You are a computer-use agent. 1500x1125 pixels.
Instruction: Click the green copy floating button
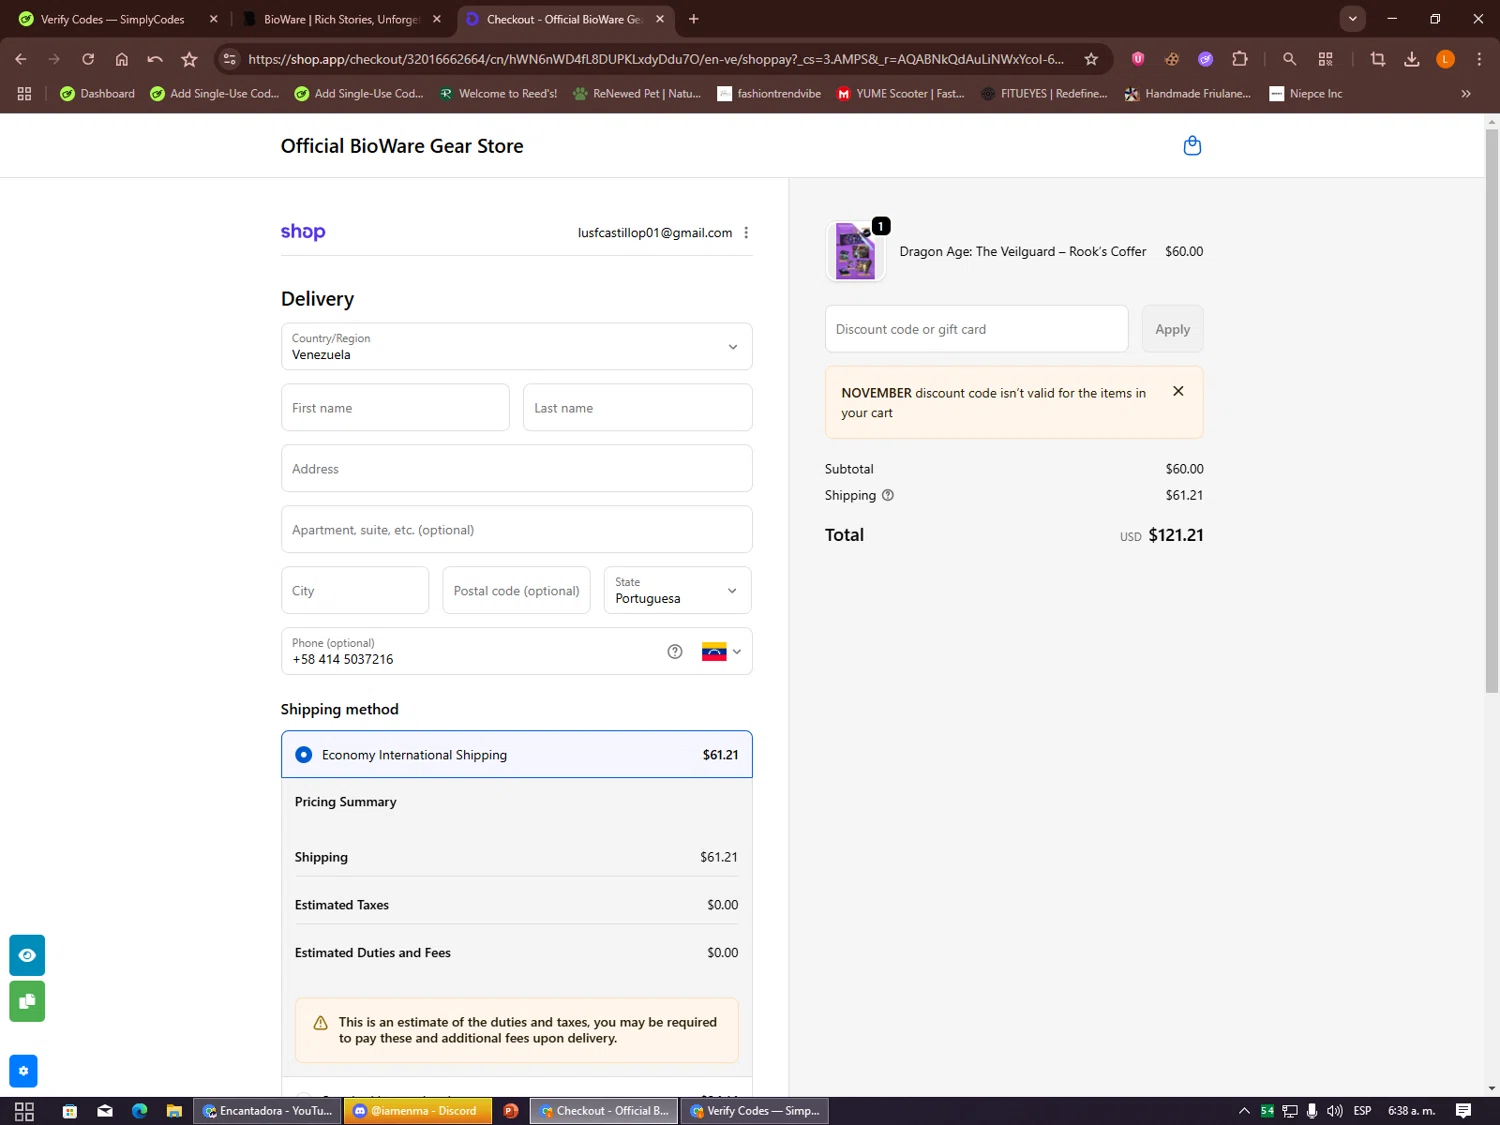(x=27, y=1001)
